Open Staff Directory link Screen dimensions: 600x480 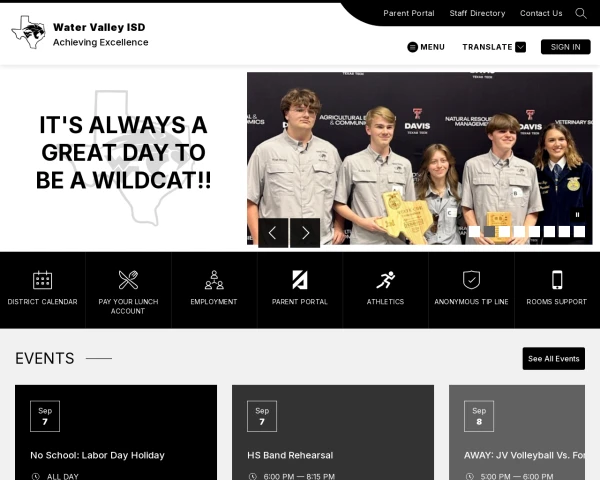477,13
